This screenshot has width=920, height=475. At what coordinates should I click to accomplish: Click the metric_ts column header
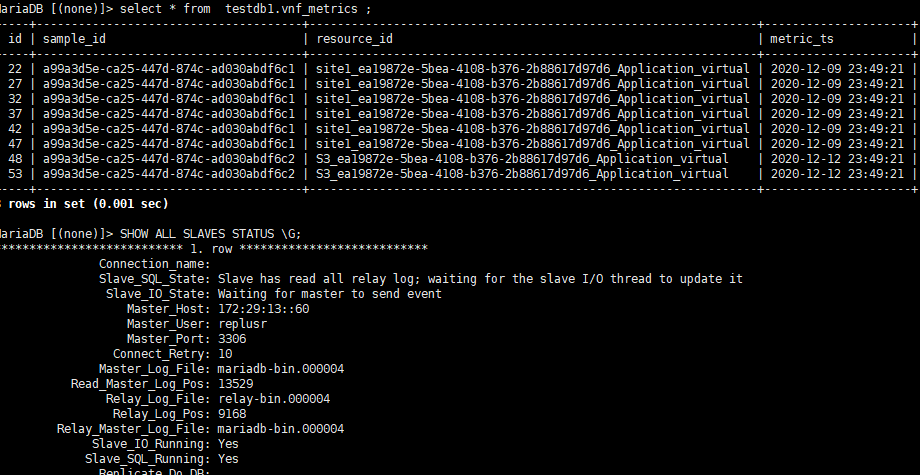pyautogui.click(x=802, y=38)
